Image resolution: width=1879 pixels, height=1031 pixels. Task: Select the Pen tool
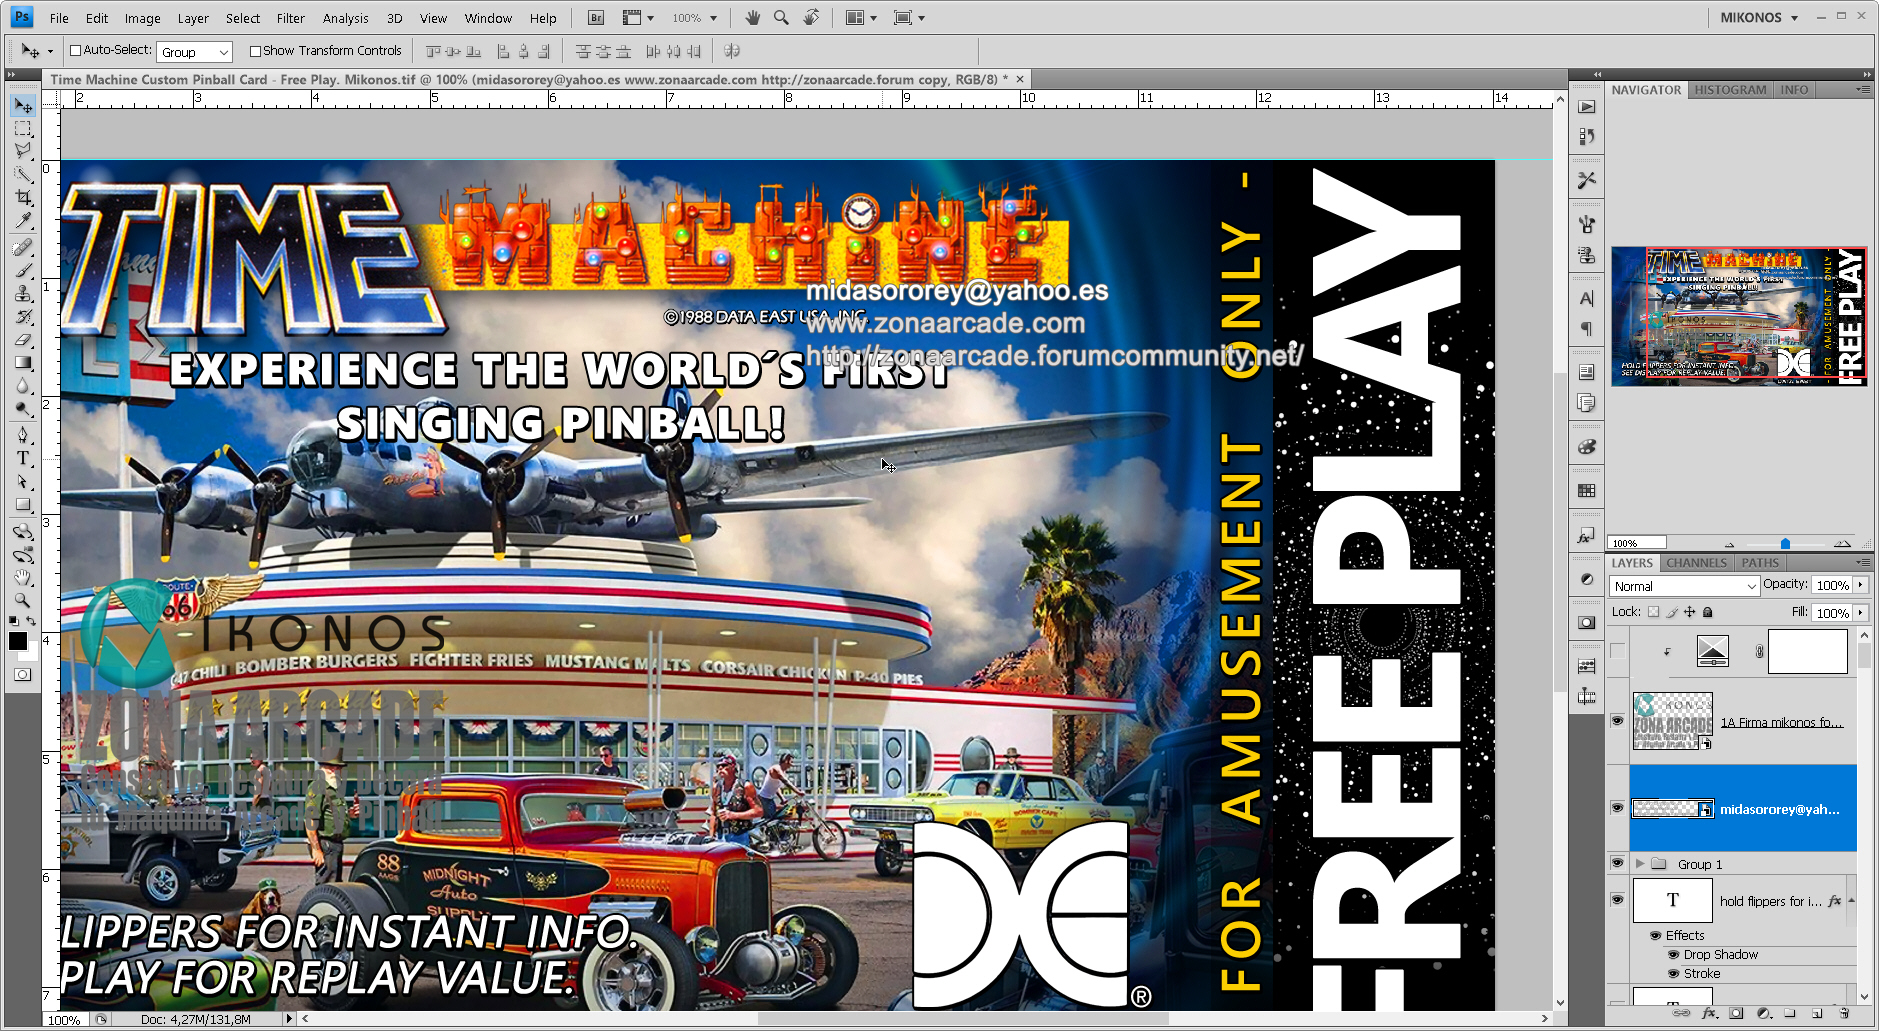(x=23, y=435)
